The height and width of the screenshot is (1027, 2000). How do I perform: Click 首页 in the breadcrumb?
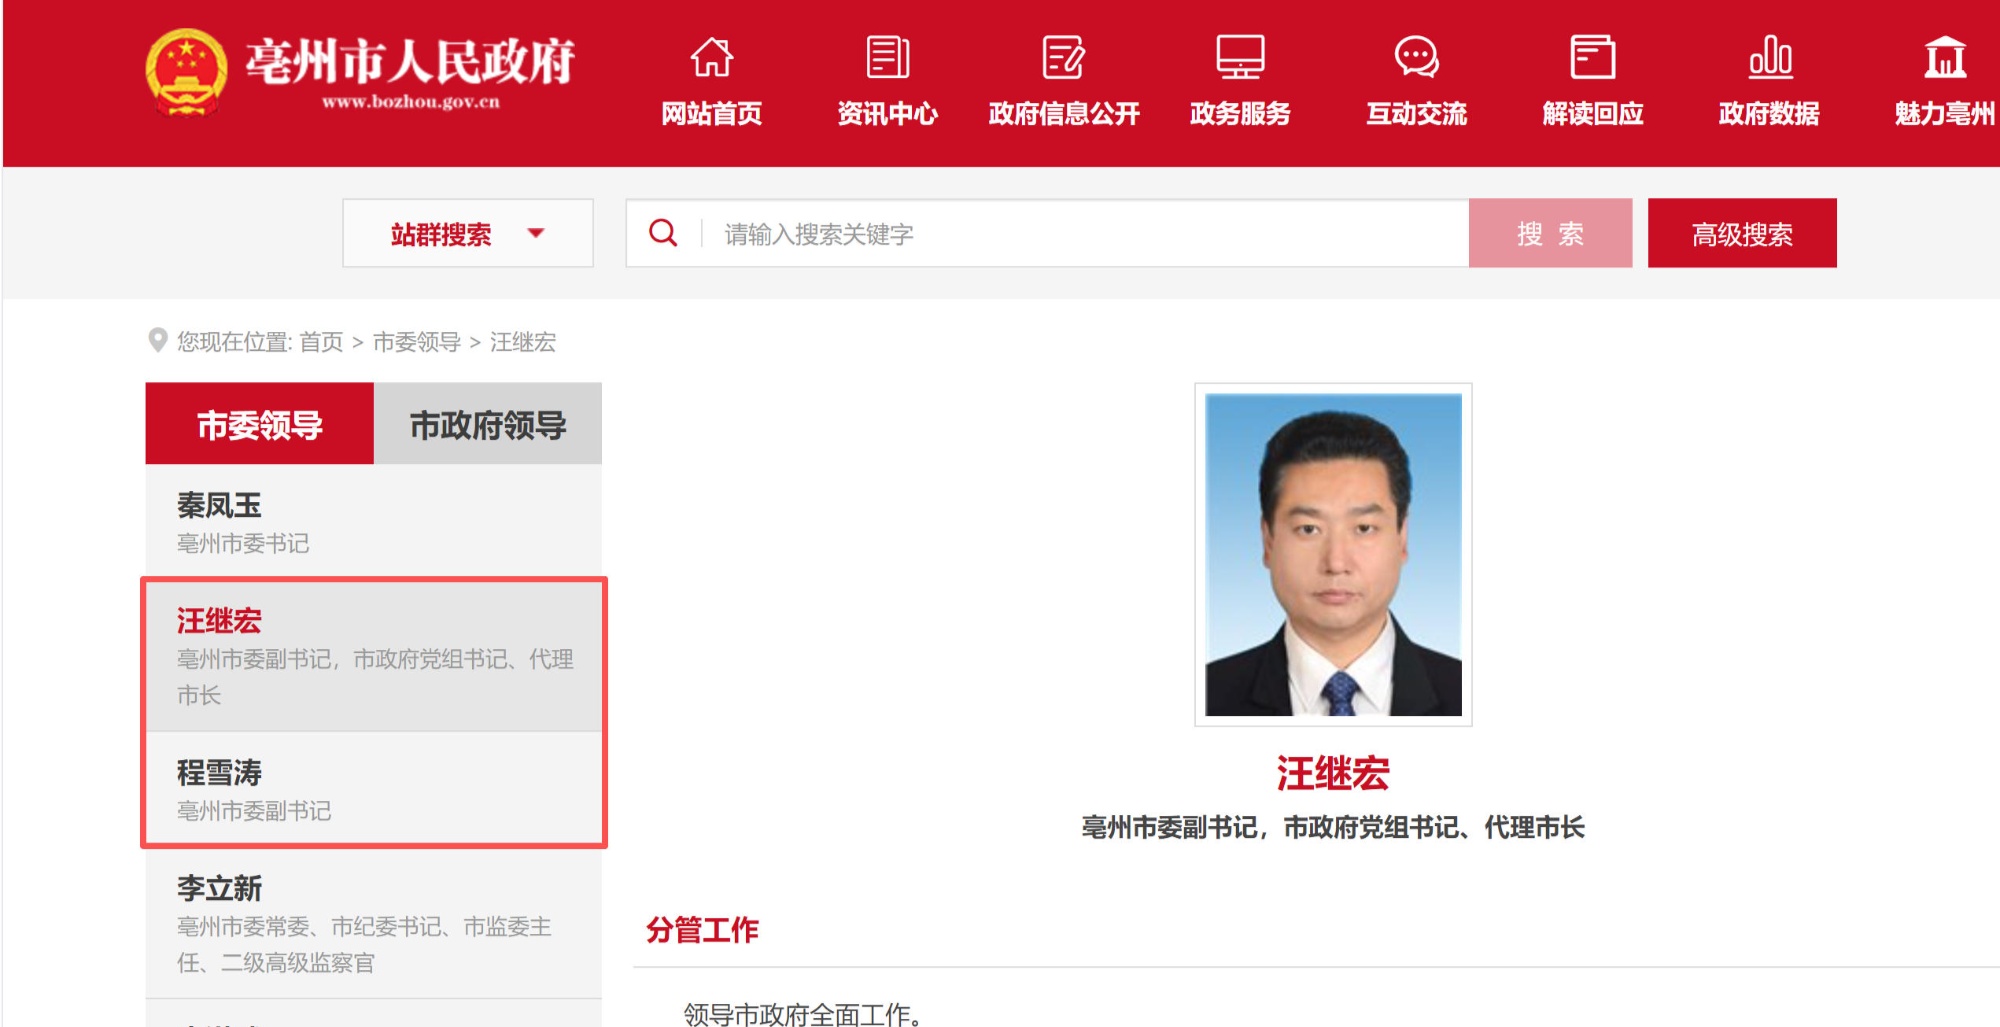click(321, 342)
